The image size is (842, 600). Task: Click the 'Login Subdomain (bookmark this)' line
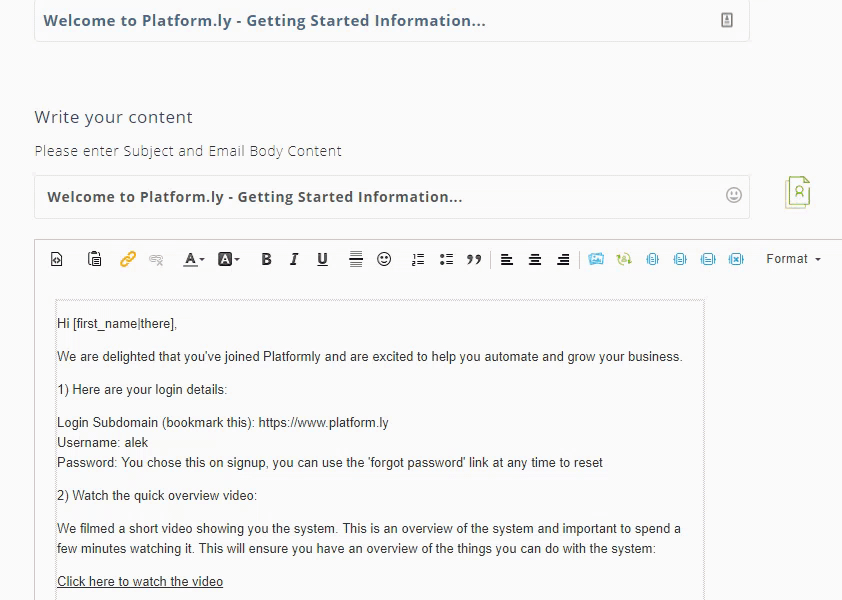[x=223, y=423]
